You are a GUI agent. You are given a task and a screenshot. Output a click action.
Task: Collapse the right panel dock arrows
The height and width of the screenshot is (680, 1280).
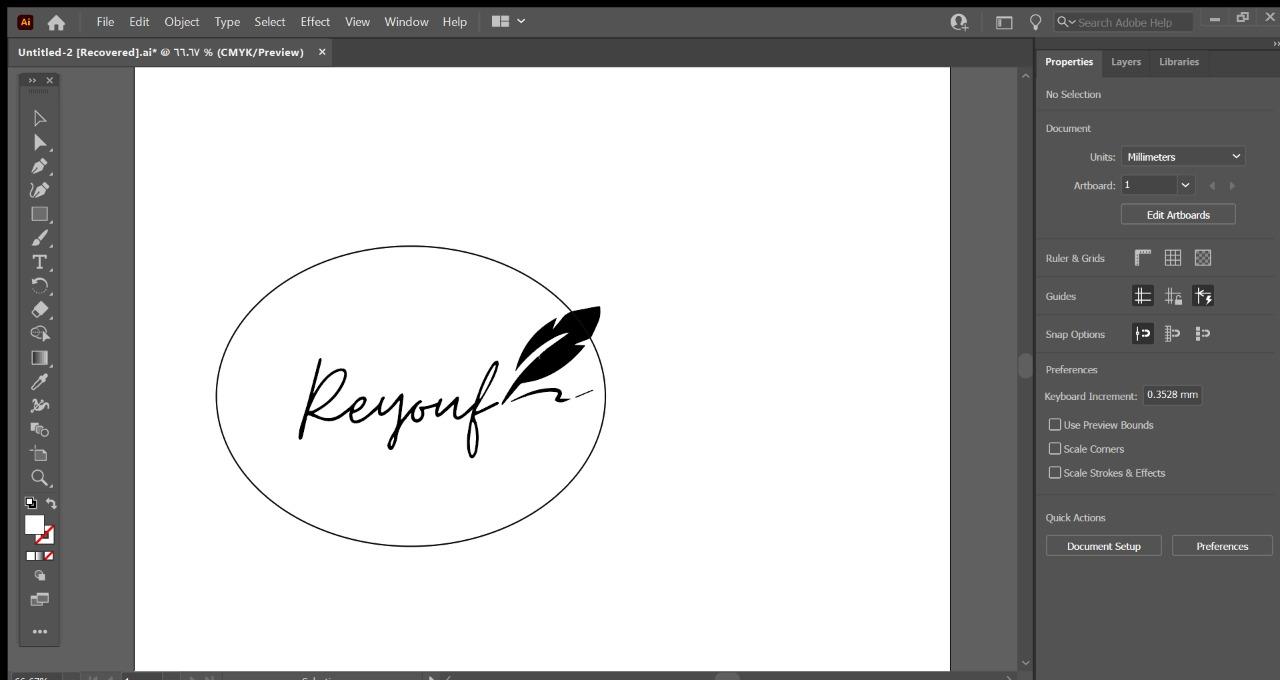click(1275, 44)
